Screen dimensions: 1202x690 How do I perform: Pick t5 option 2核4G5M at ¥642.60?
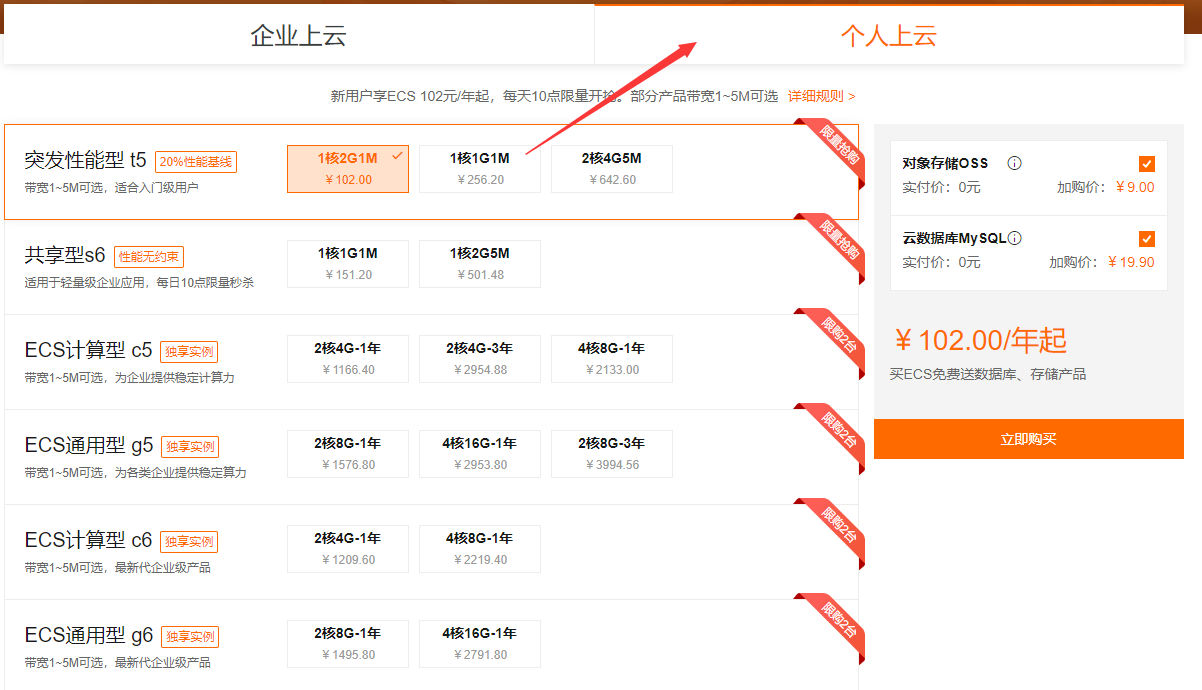coord(612,169)
